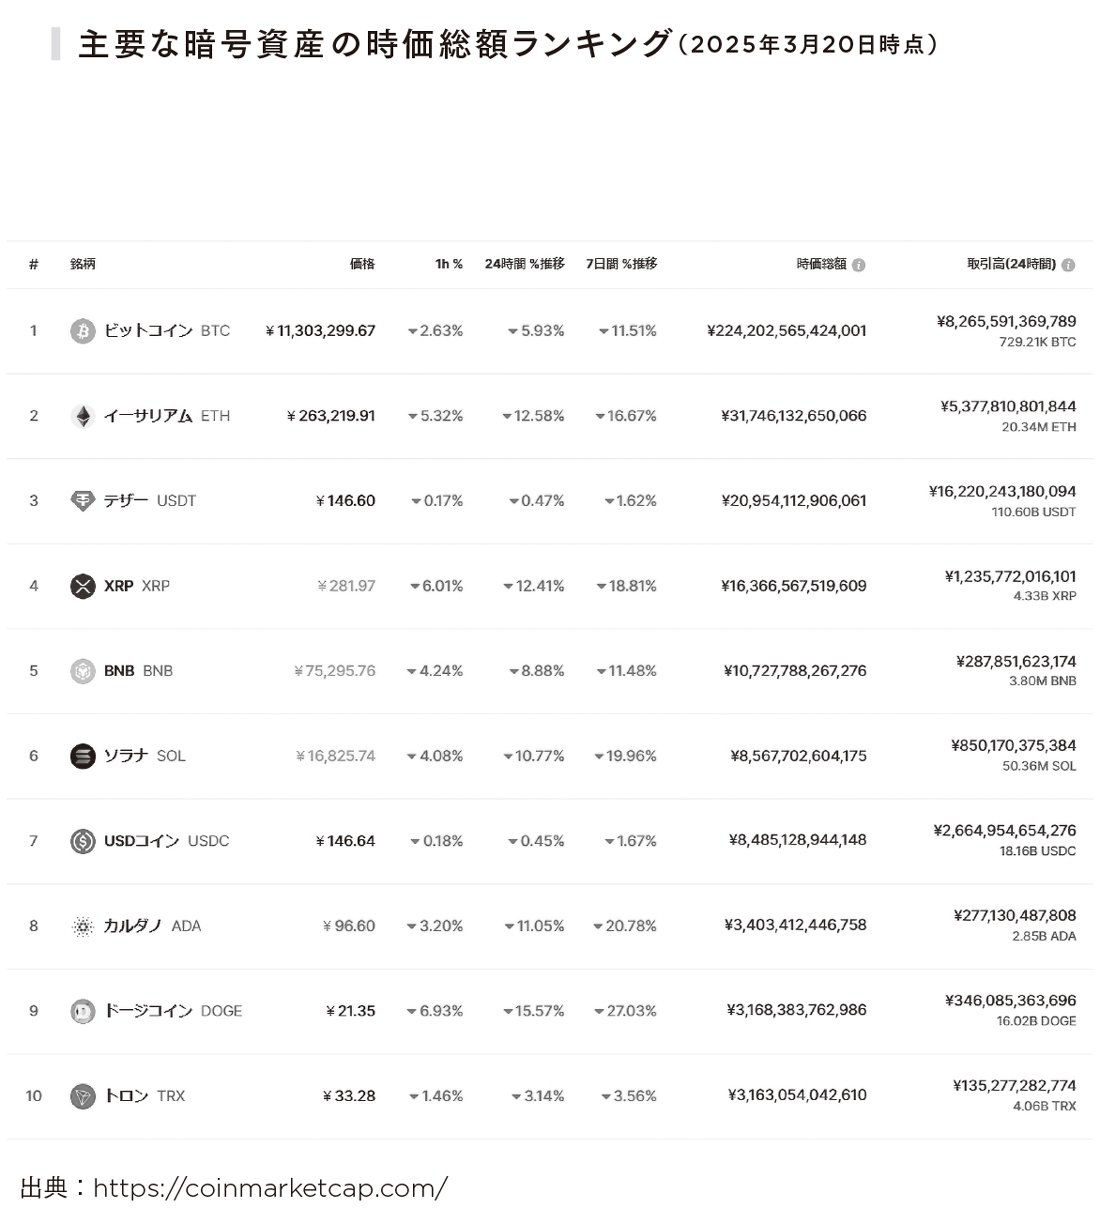Click Bitcoin market cap value ¥224,202,565,424,001
Screen dimensions: 1100x1224
pyautogui.click(x=787, y=331)
